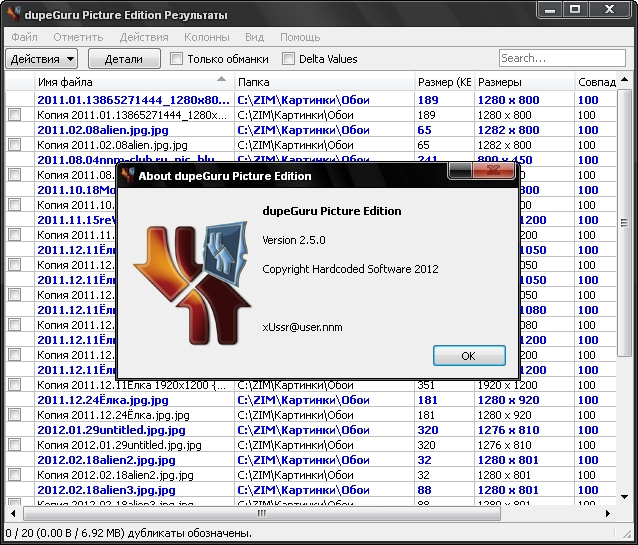The width and height of the screenshot is (638, 545).
Task: Click the bold 320 size cell
Action: (428, 430)
